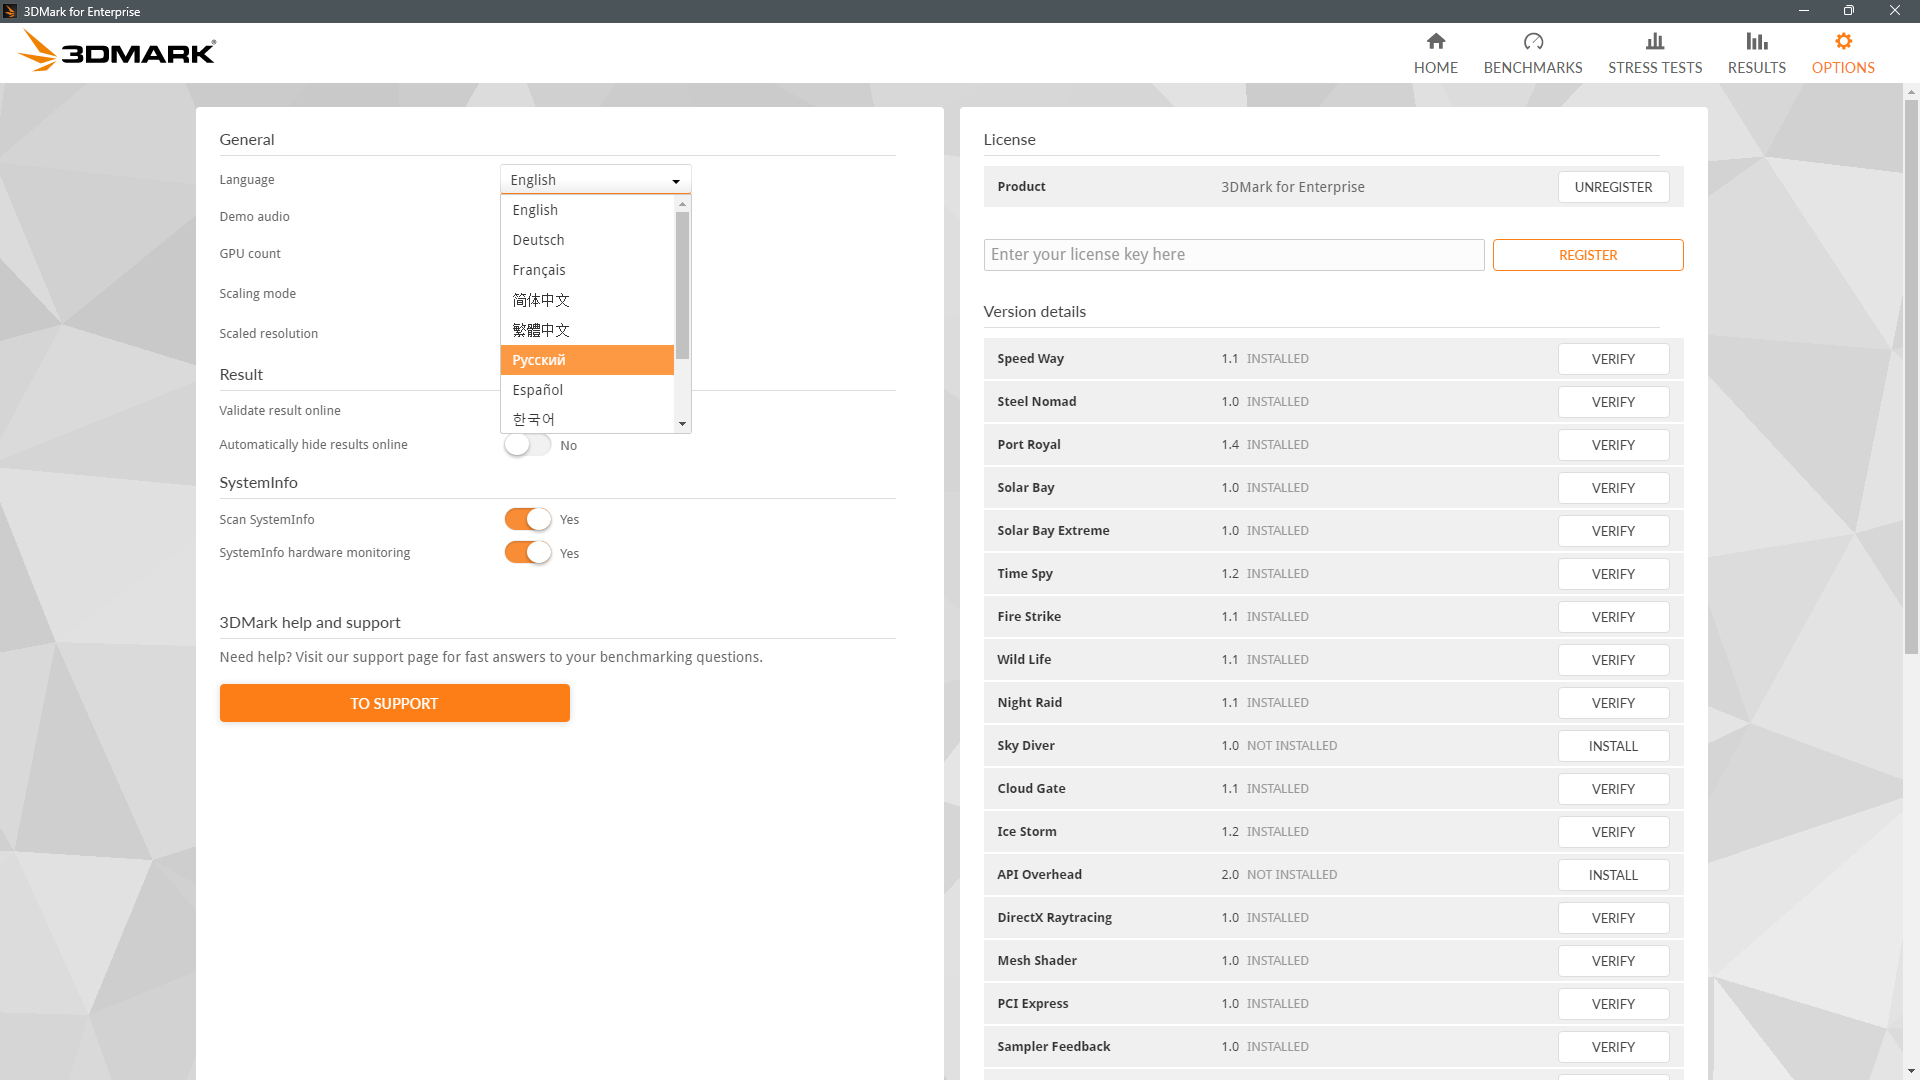
Task: Click the Scaling mode label
Action: [x=257, y=294]
